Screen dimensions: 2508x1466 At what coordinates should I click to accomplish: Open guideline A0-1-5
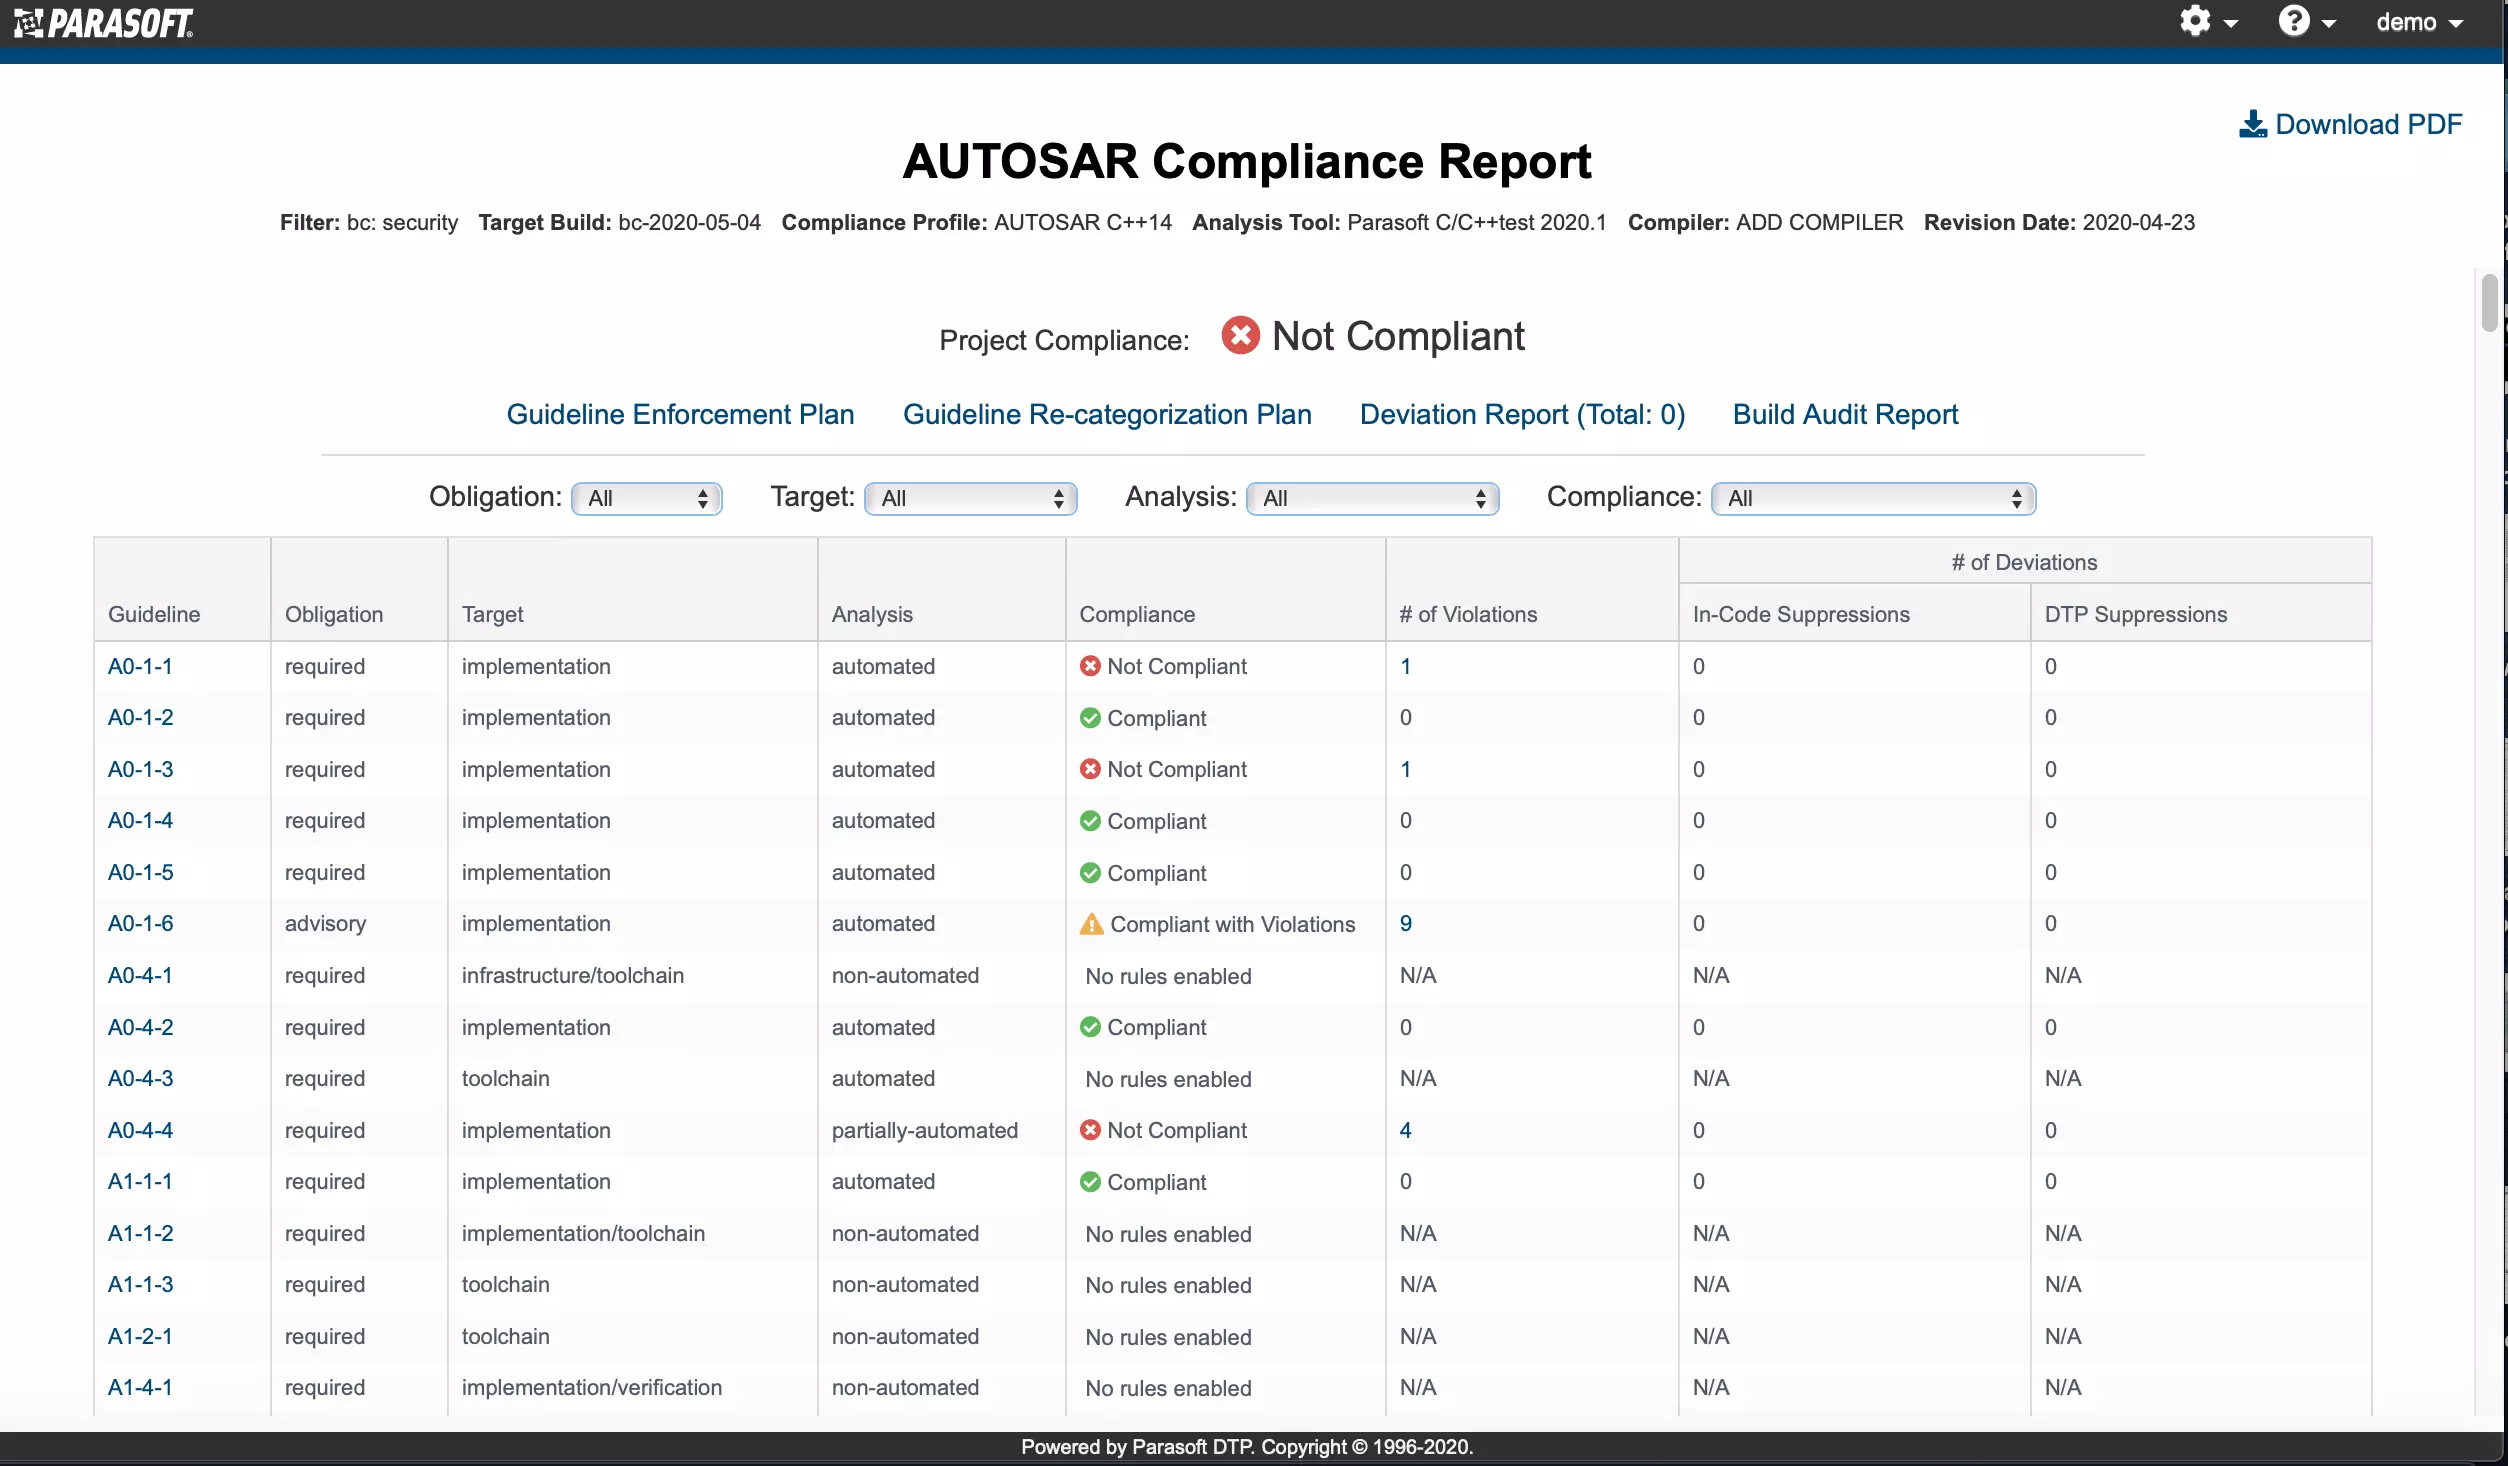point(140,872)
